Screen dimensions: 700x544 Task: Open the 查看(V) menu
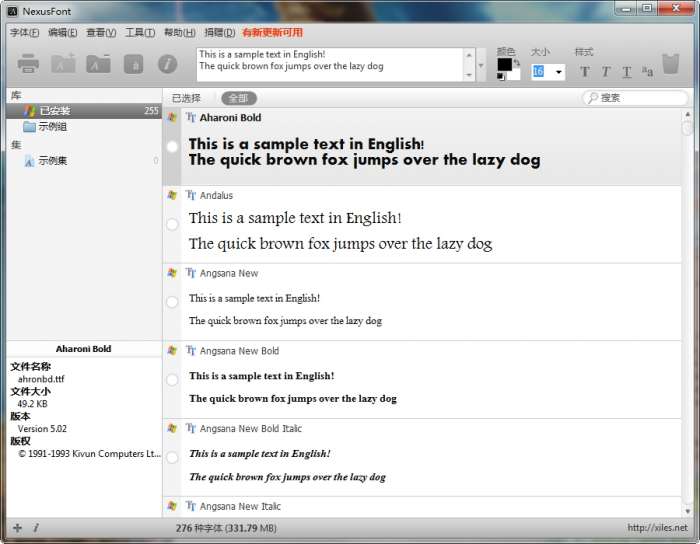coord(101,33)
